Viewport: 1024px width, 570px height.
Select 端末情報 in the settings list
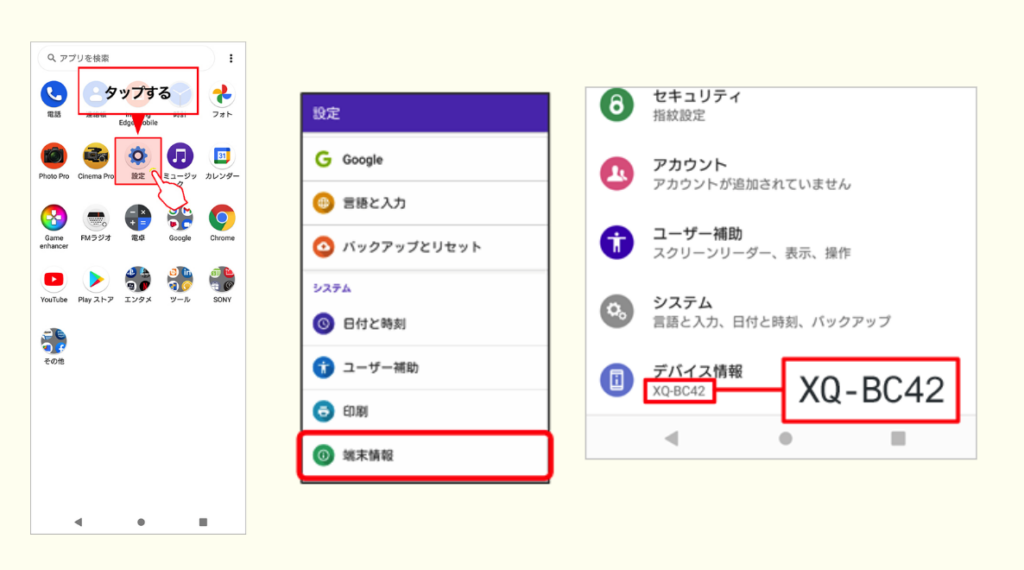pos(425,455)
